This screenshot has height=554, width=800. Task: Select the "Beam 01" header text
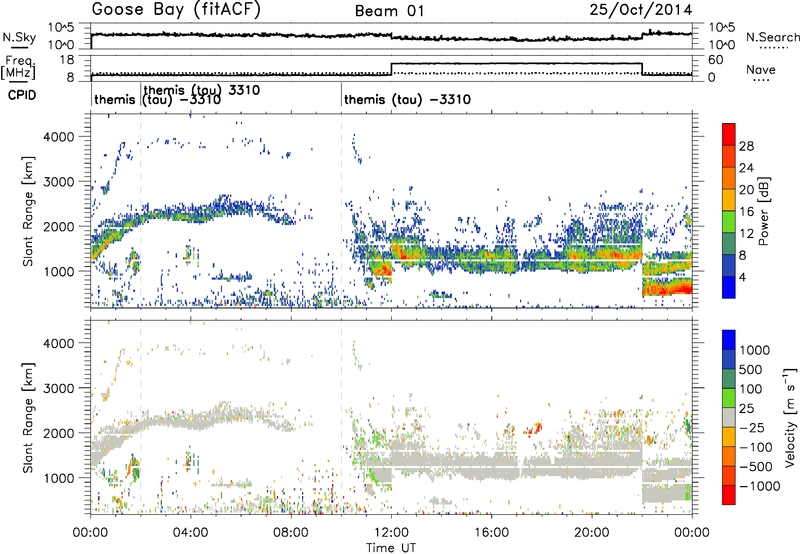[x=390, y=11]
